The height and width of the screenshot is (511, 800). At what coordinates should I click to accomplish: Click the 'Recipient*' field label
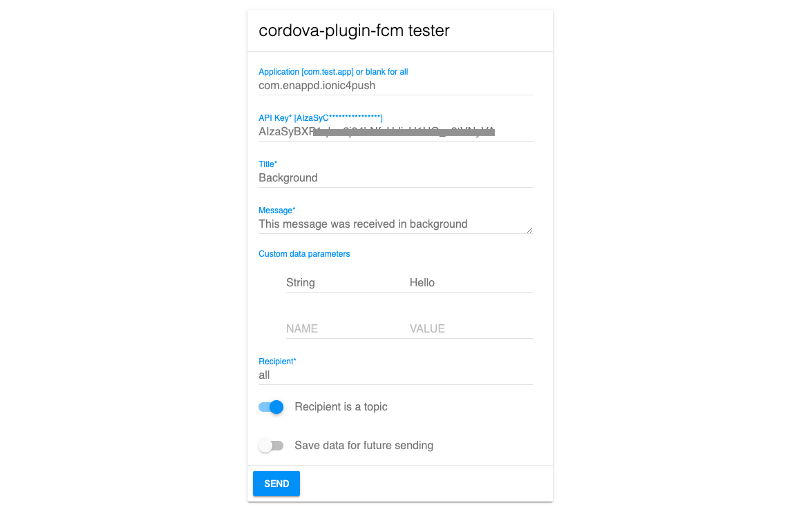tap(278, 361)
